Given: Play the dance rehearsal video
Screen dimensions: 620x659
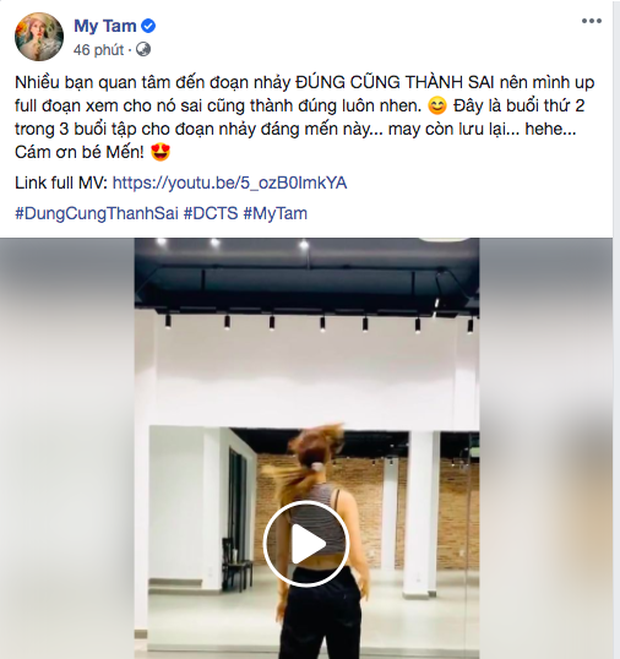Looking at the screenshot, I should click(306, 543).
